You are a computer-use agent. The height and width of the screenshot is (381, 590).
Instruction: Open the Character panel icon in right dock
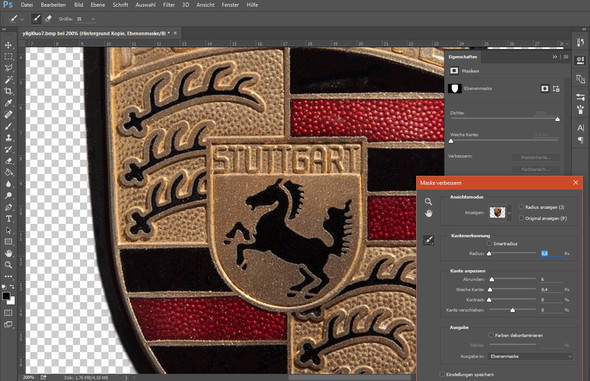(580, 128)
